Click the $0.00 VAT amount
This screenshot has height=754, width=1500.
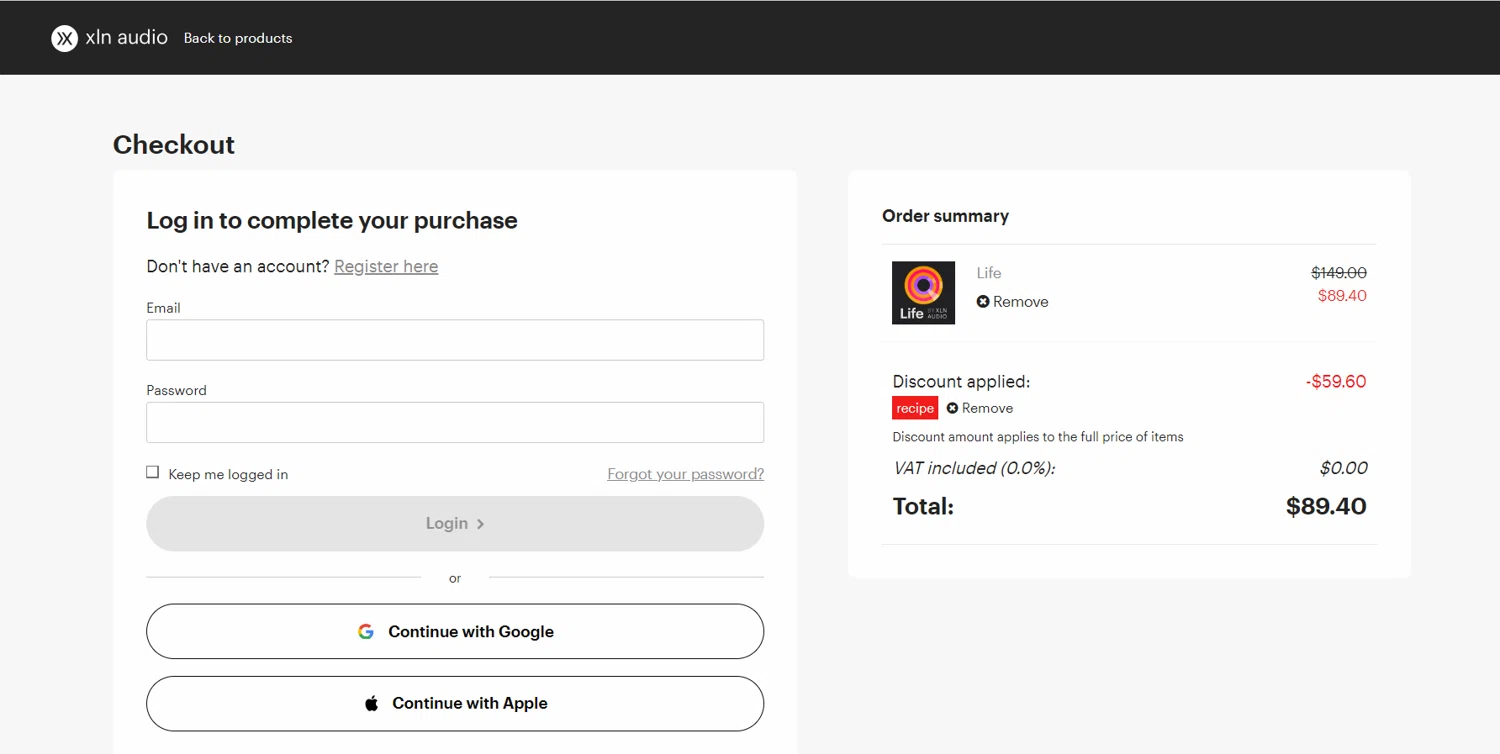click(1343, 468)
